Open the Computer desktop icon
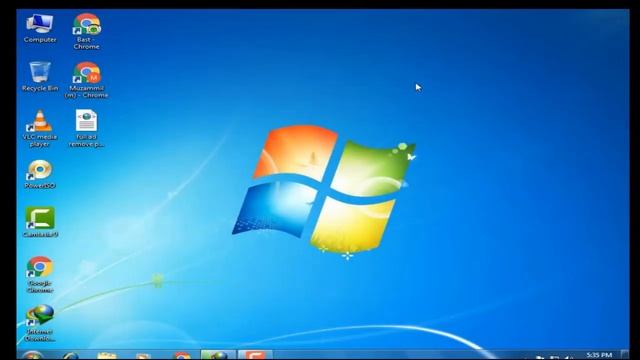Image resolution: width=640 pixels, height=360 pixels. [40, 29]
